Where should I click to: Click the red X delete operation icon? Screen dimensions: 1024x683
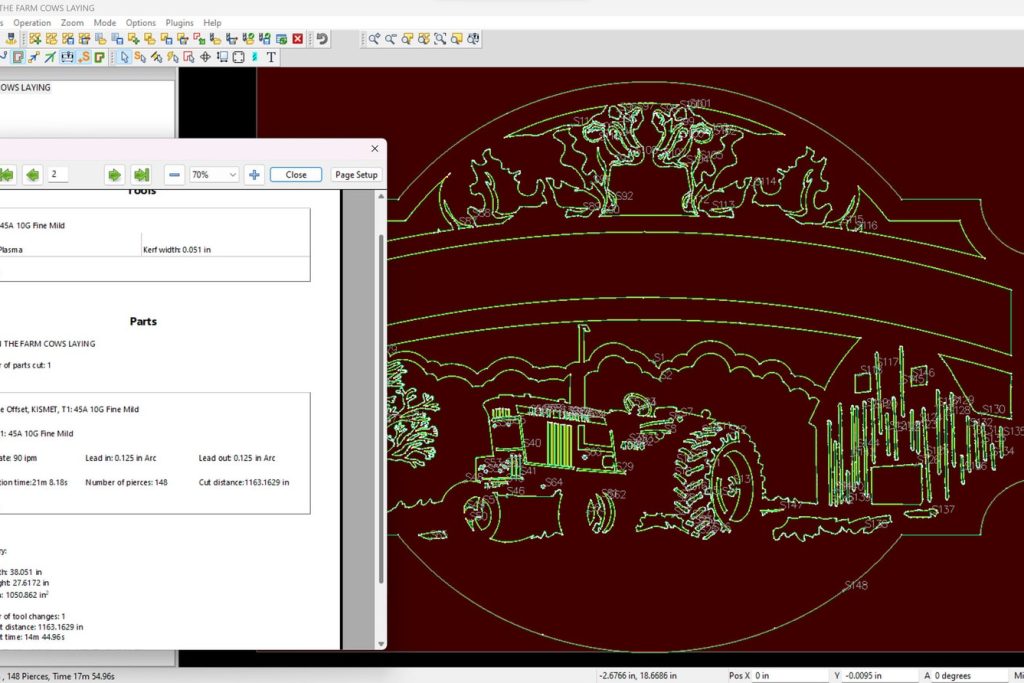point(297,39)
